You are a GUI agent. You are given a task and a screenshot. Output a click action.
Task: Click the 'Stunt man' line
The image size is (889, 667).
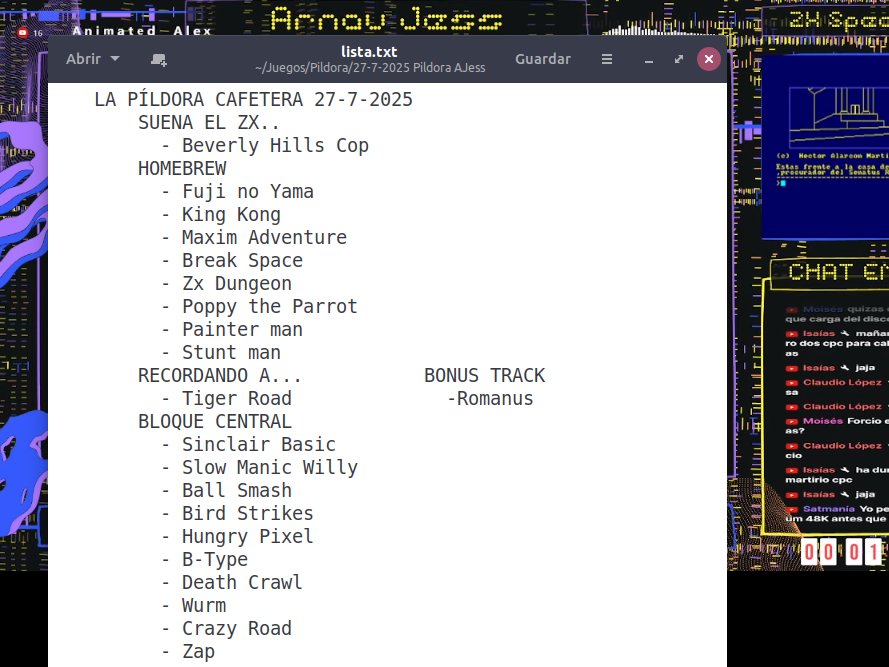point(221,352)
